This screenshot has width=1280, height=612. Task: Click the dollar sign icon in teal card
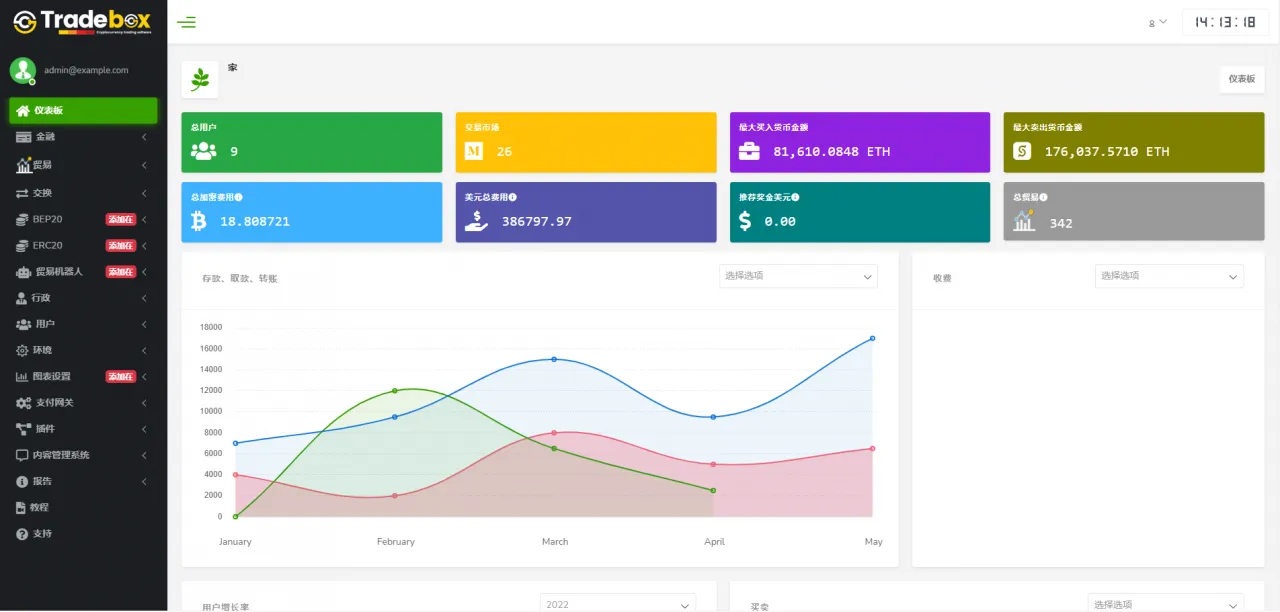(746, 221)
